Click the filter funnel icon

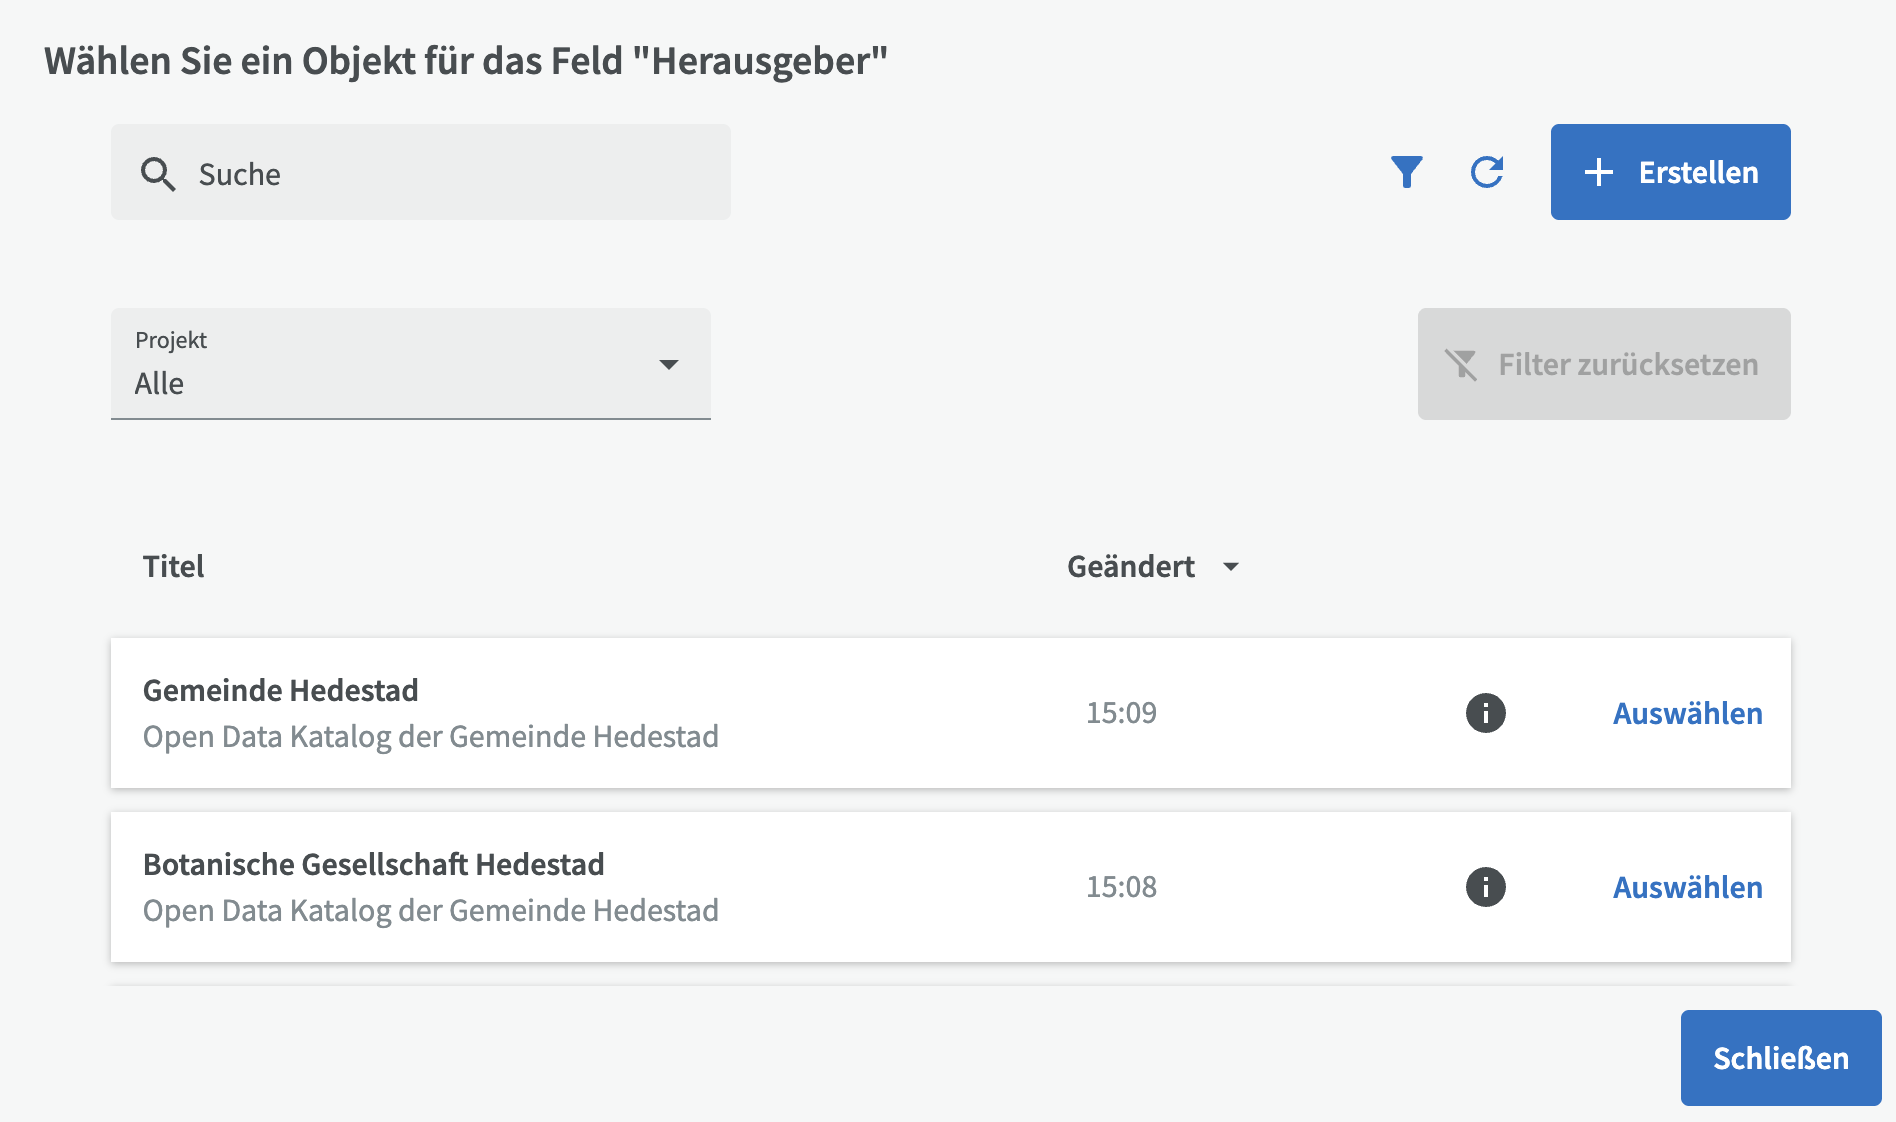[1406, 172]
